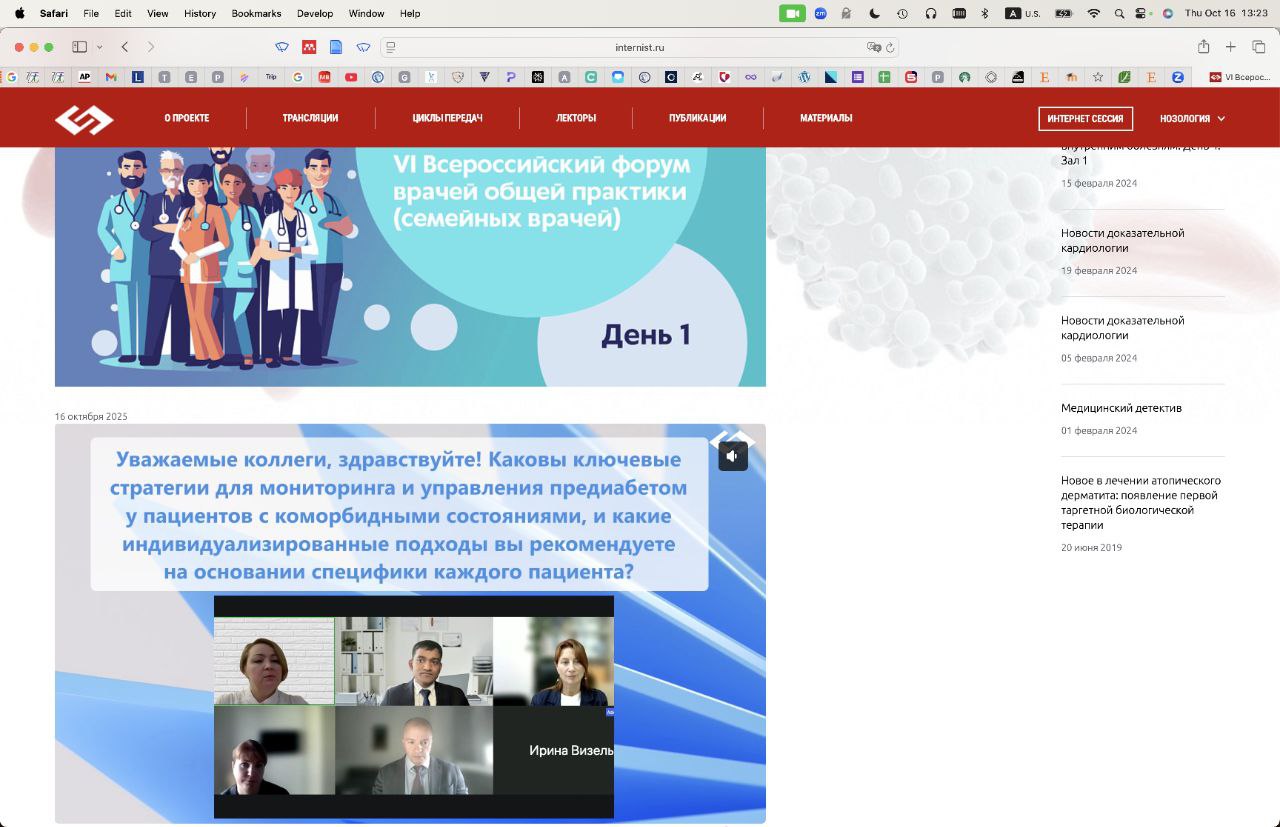Click the Internist site logo

point(84,119)
